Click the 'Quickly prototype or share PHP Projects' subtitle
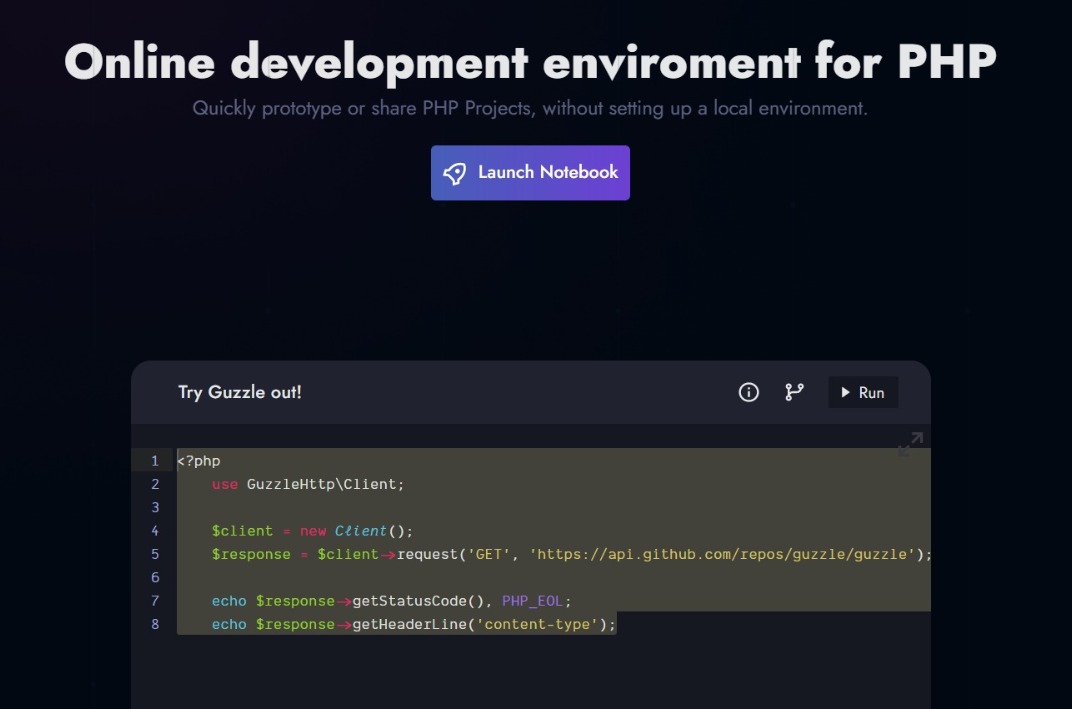Viewport: 1072px width, 709px height. (x=362, y=108)
